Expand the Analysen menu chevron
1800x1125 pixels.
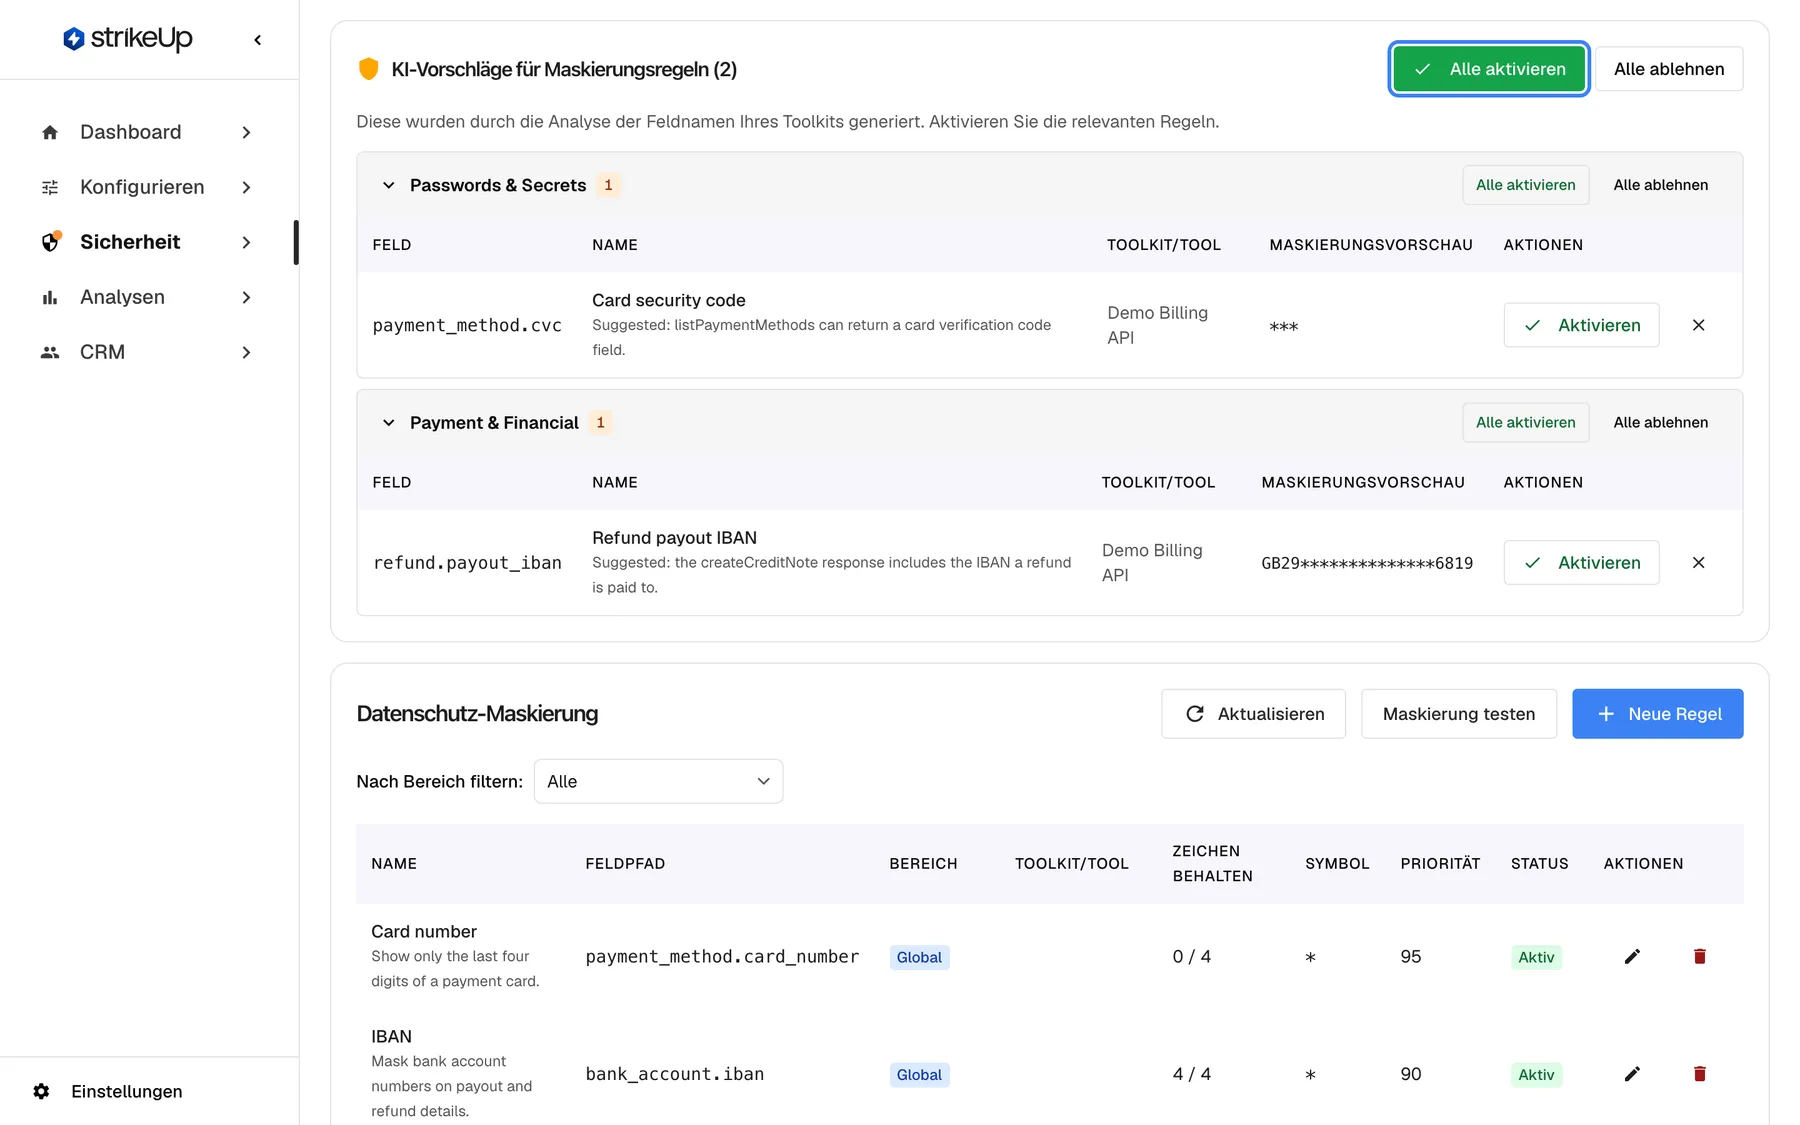pyautogui.click(x=246, y=297)
